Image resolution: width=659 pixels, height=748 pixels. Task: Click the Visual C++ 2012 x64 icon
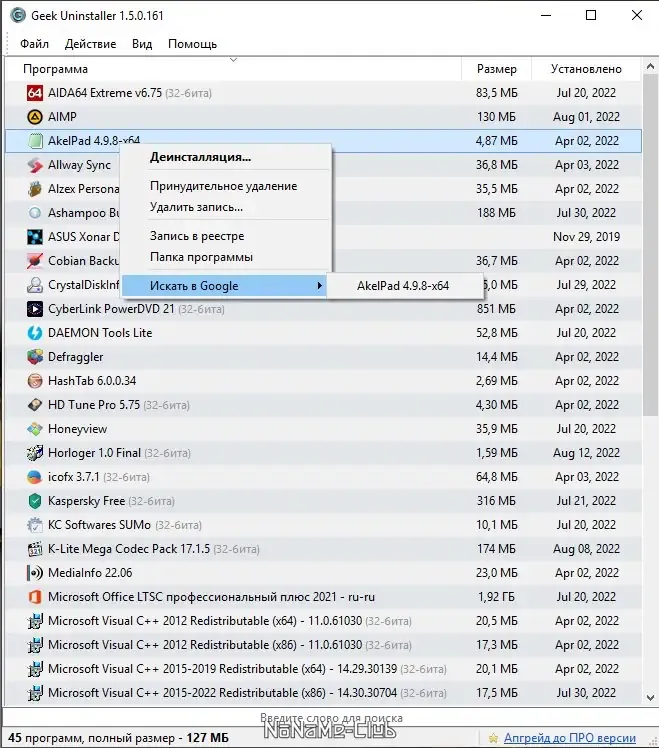[x=35, y=621]
